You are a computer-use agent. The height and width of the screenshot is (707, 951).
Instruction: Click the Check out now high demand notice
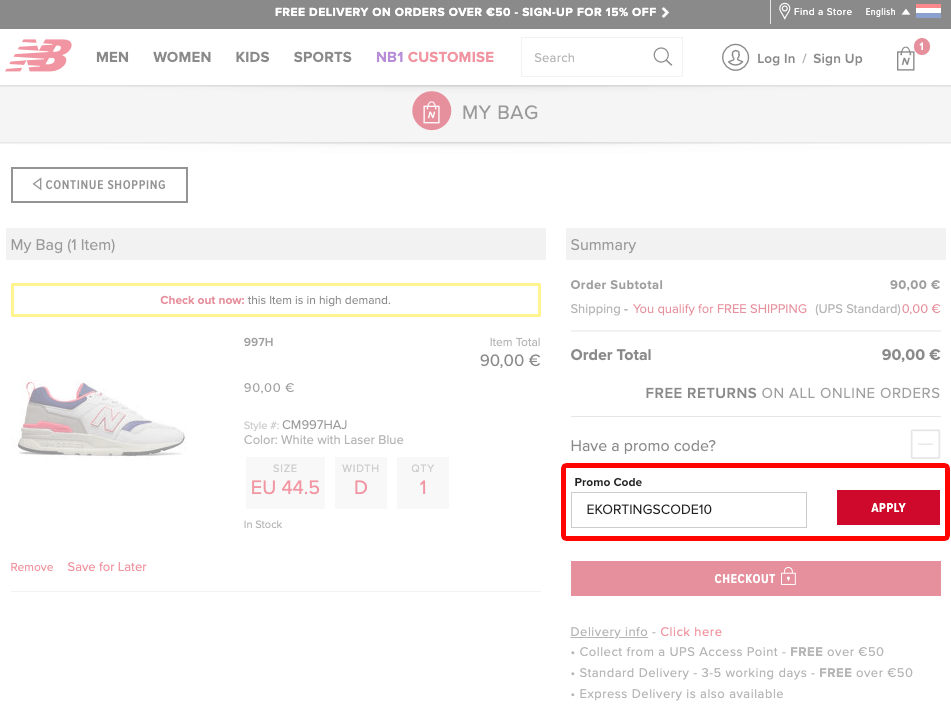(x=275, y=300)
